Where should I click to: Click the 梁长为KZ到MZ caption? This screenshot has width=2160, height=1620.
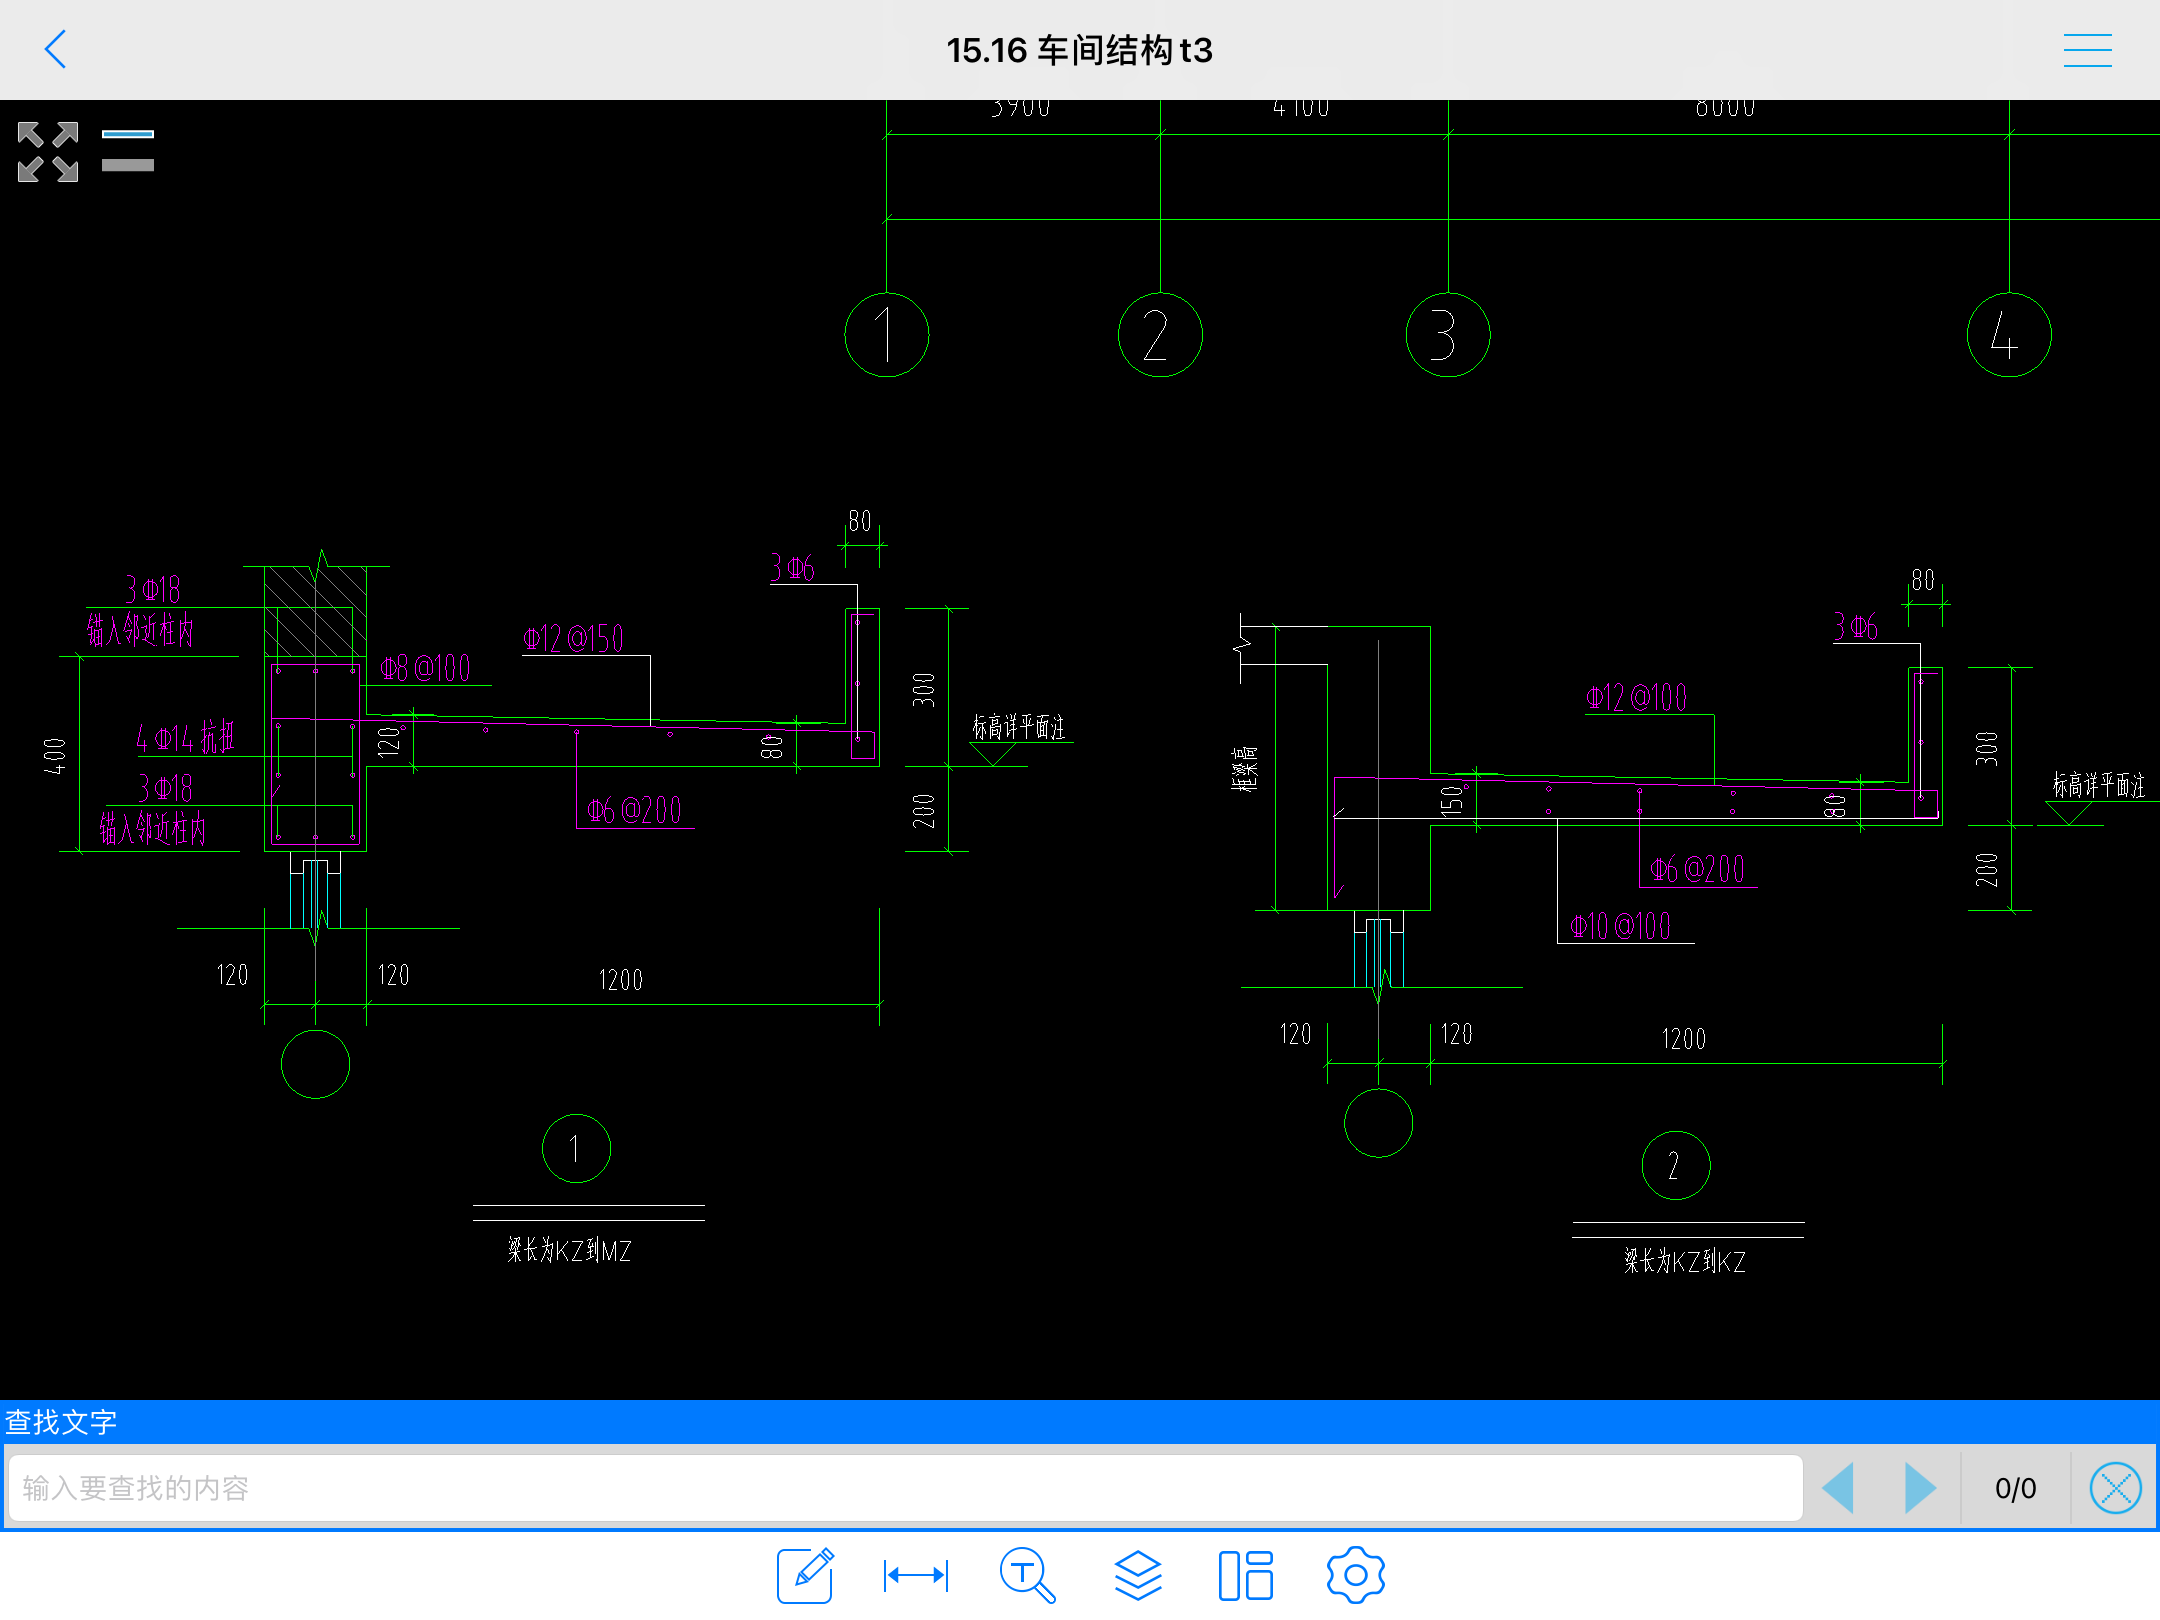point(569,1251)
